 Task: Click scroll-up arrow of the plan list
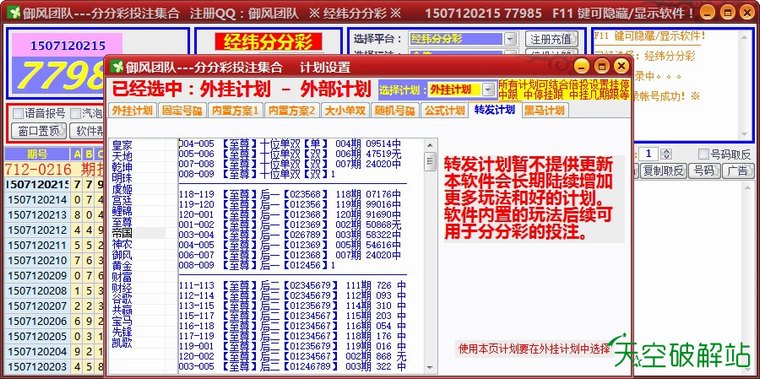[429, 145]
